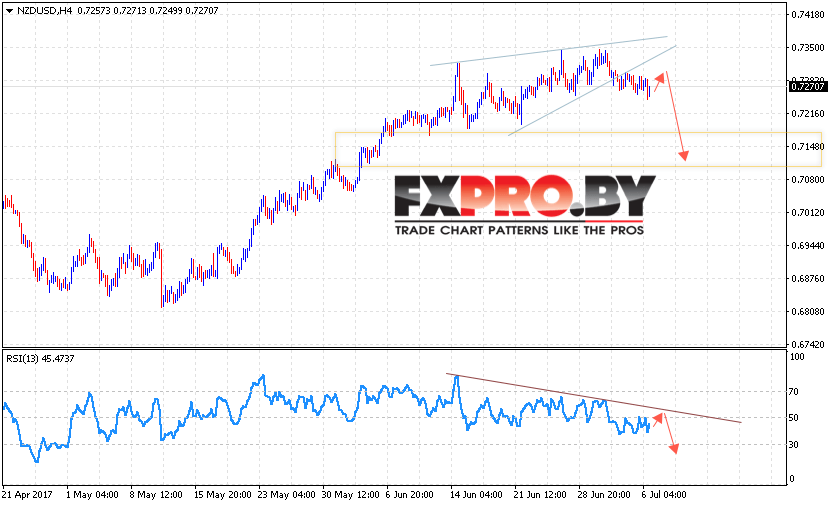Click the 15 May 20:00 time label

(223, 495)
